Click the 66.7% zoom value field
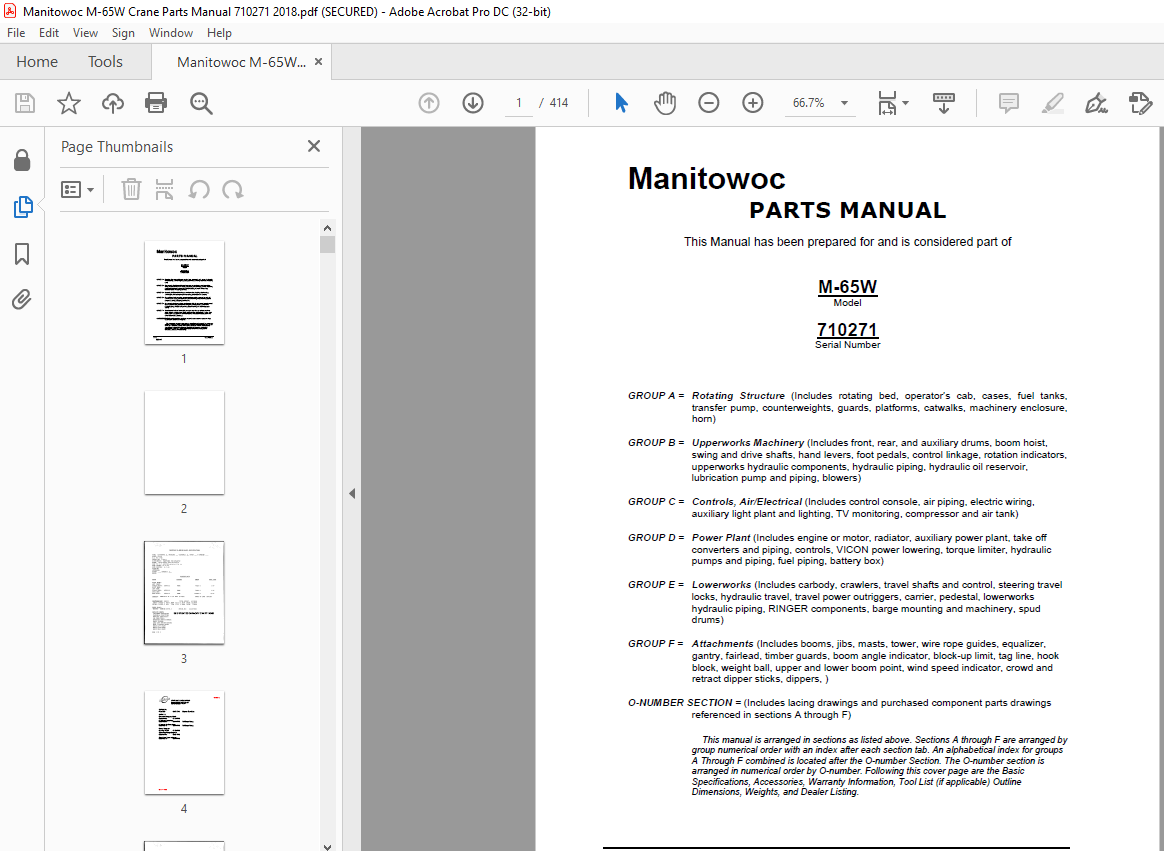 (x=809, y=103)
